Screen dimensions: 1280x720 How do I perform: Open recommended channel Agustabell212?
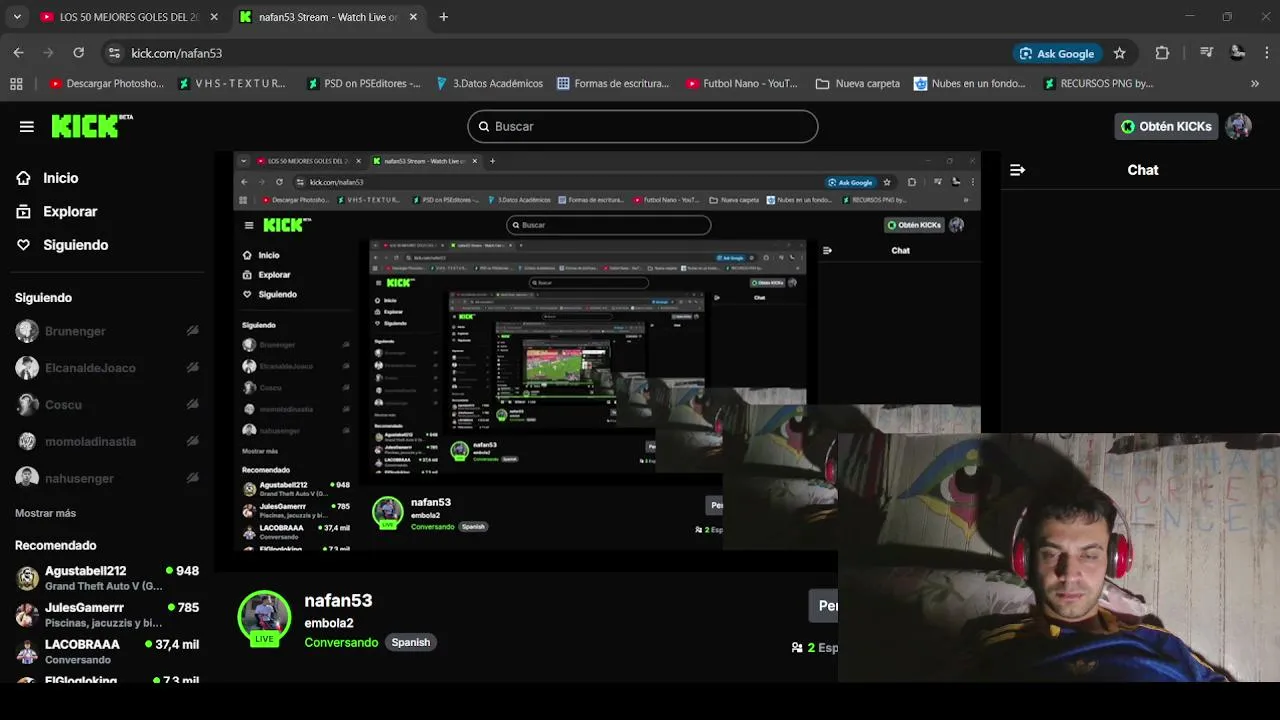[x=108, y=578]
